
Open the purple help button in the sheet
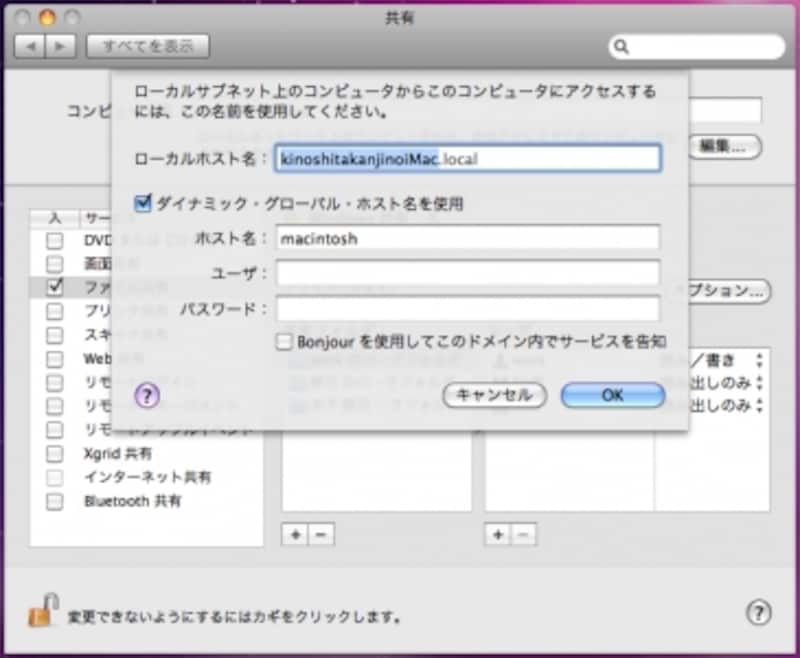point(147,395)
